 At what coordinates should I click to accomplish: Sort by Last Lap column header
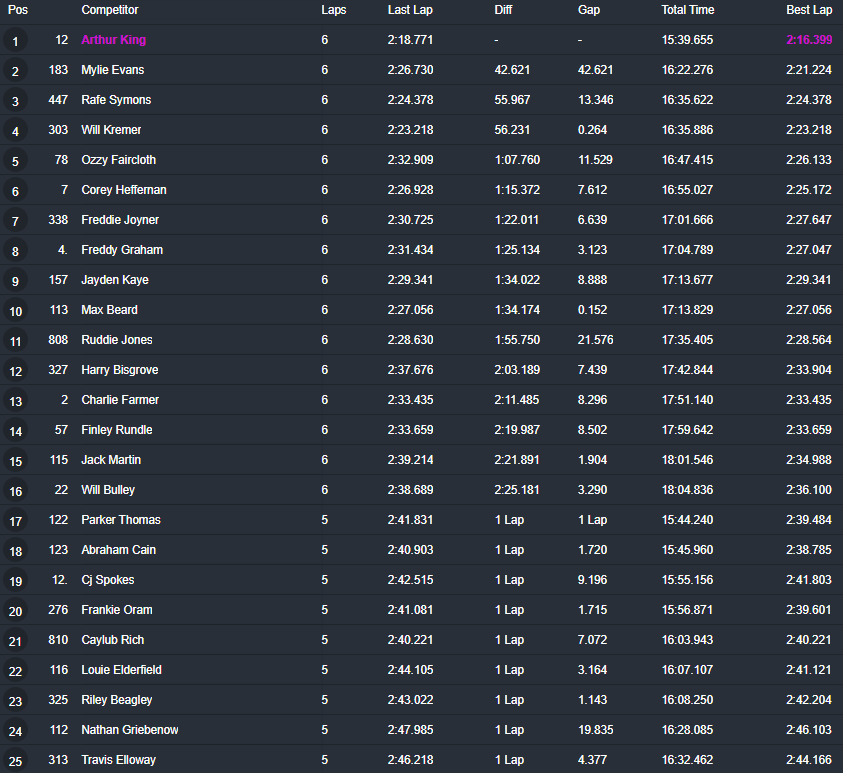[410, 10]
